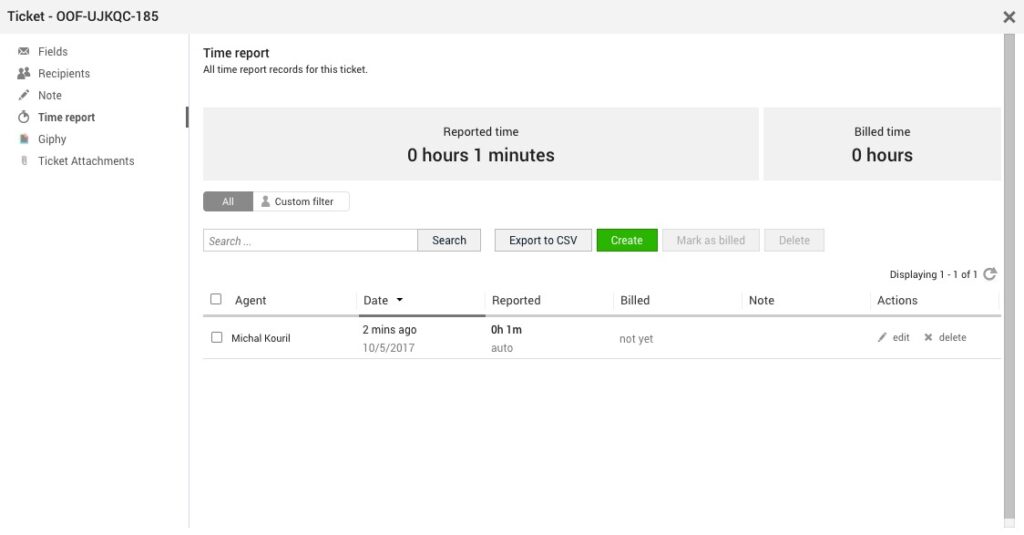
Task: Click the paperclip icon for Ticket Attachments
Action: click(24, 161)
